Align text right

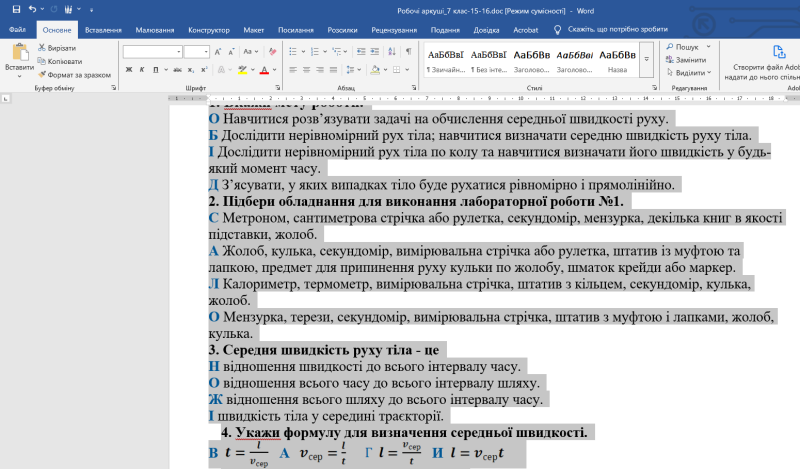(320, 69)
